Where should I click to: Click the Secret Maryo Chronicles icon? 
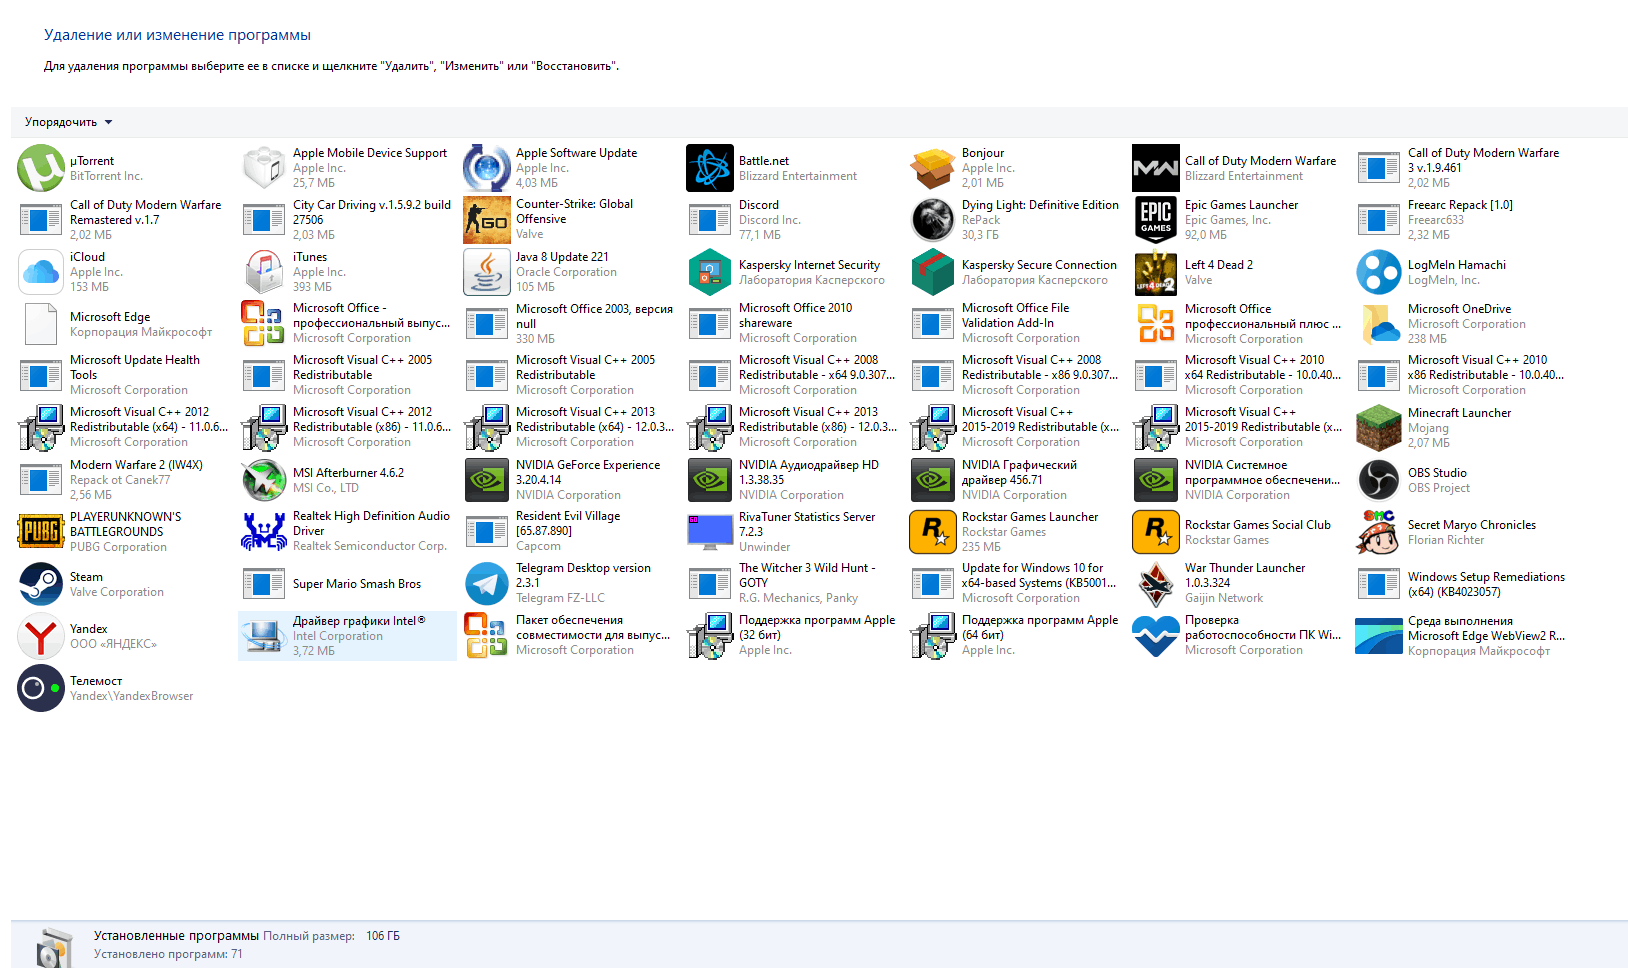pos(1379,532)
